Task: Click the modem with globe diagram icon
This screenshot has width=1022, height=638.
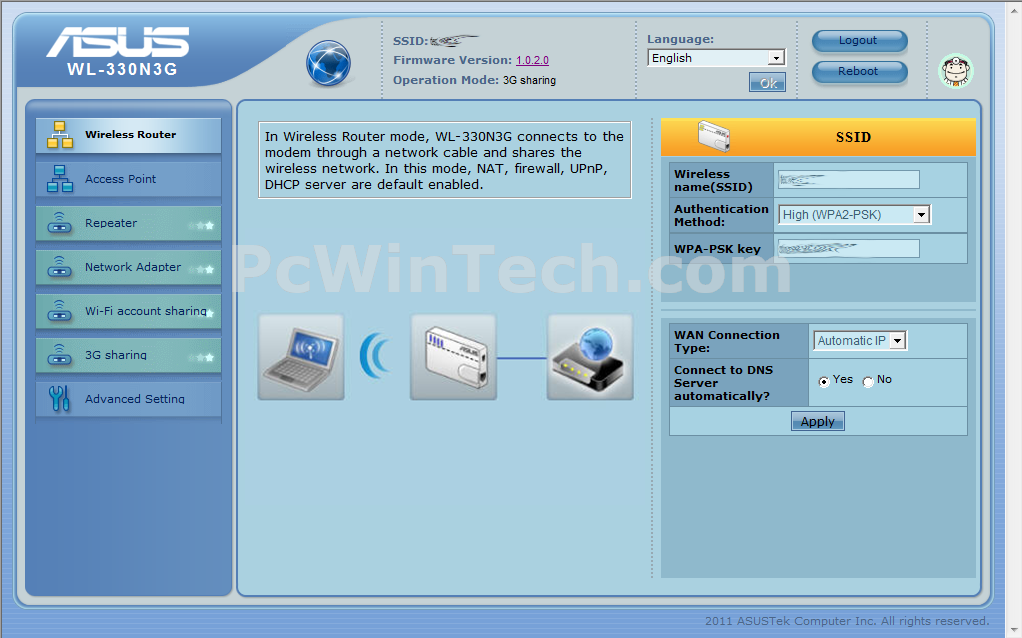Action: pyautogui.click(x=590, y=357)
